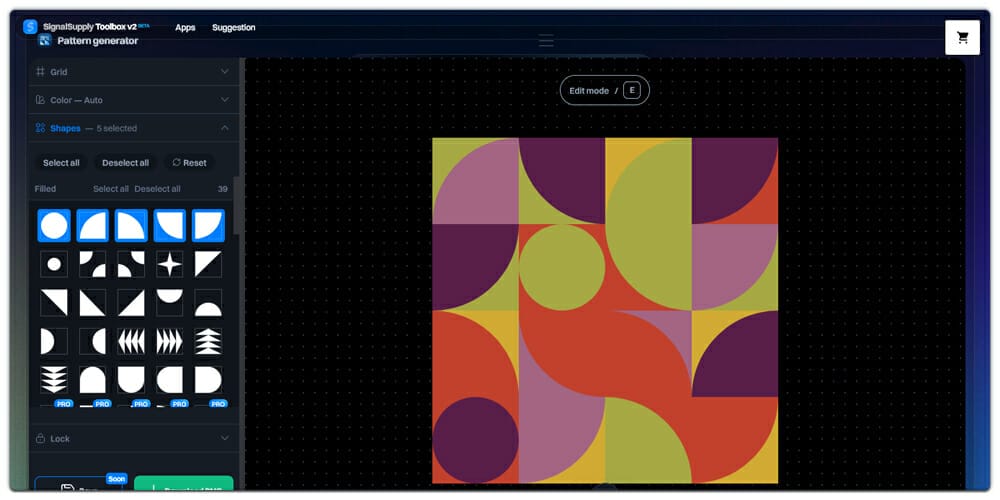This screenshot has width=1000, height=500.
Task: Select triangle with right angle at bottom-left
Action: click(92, 303)
